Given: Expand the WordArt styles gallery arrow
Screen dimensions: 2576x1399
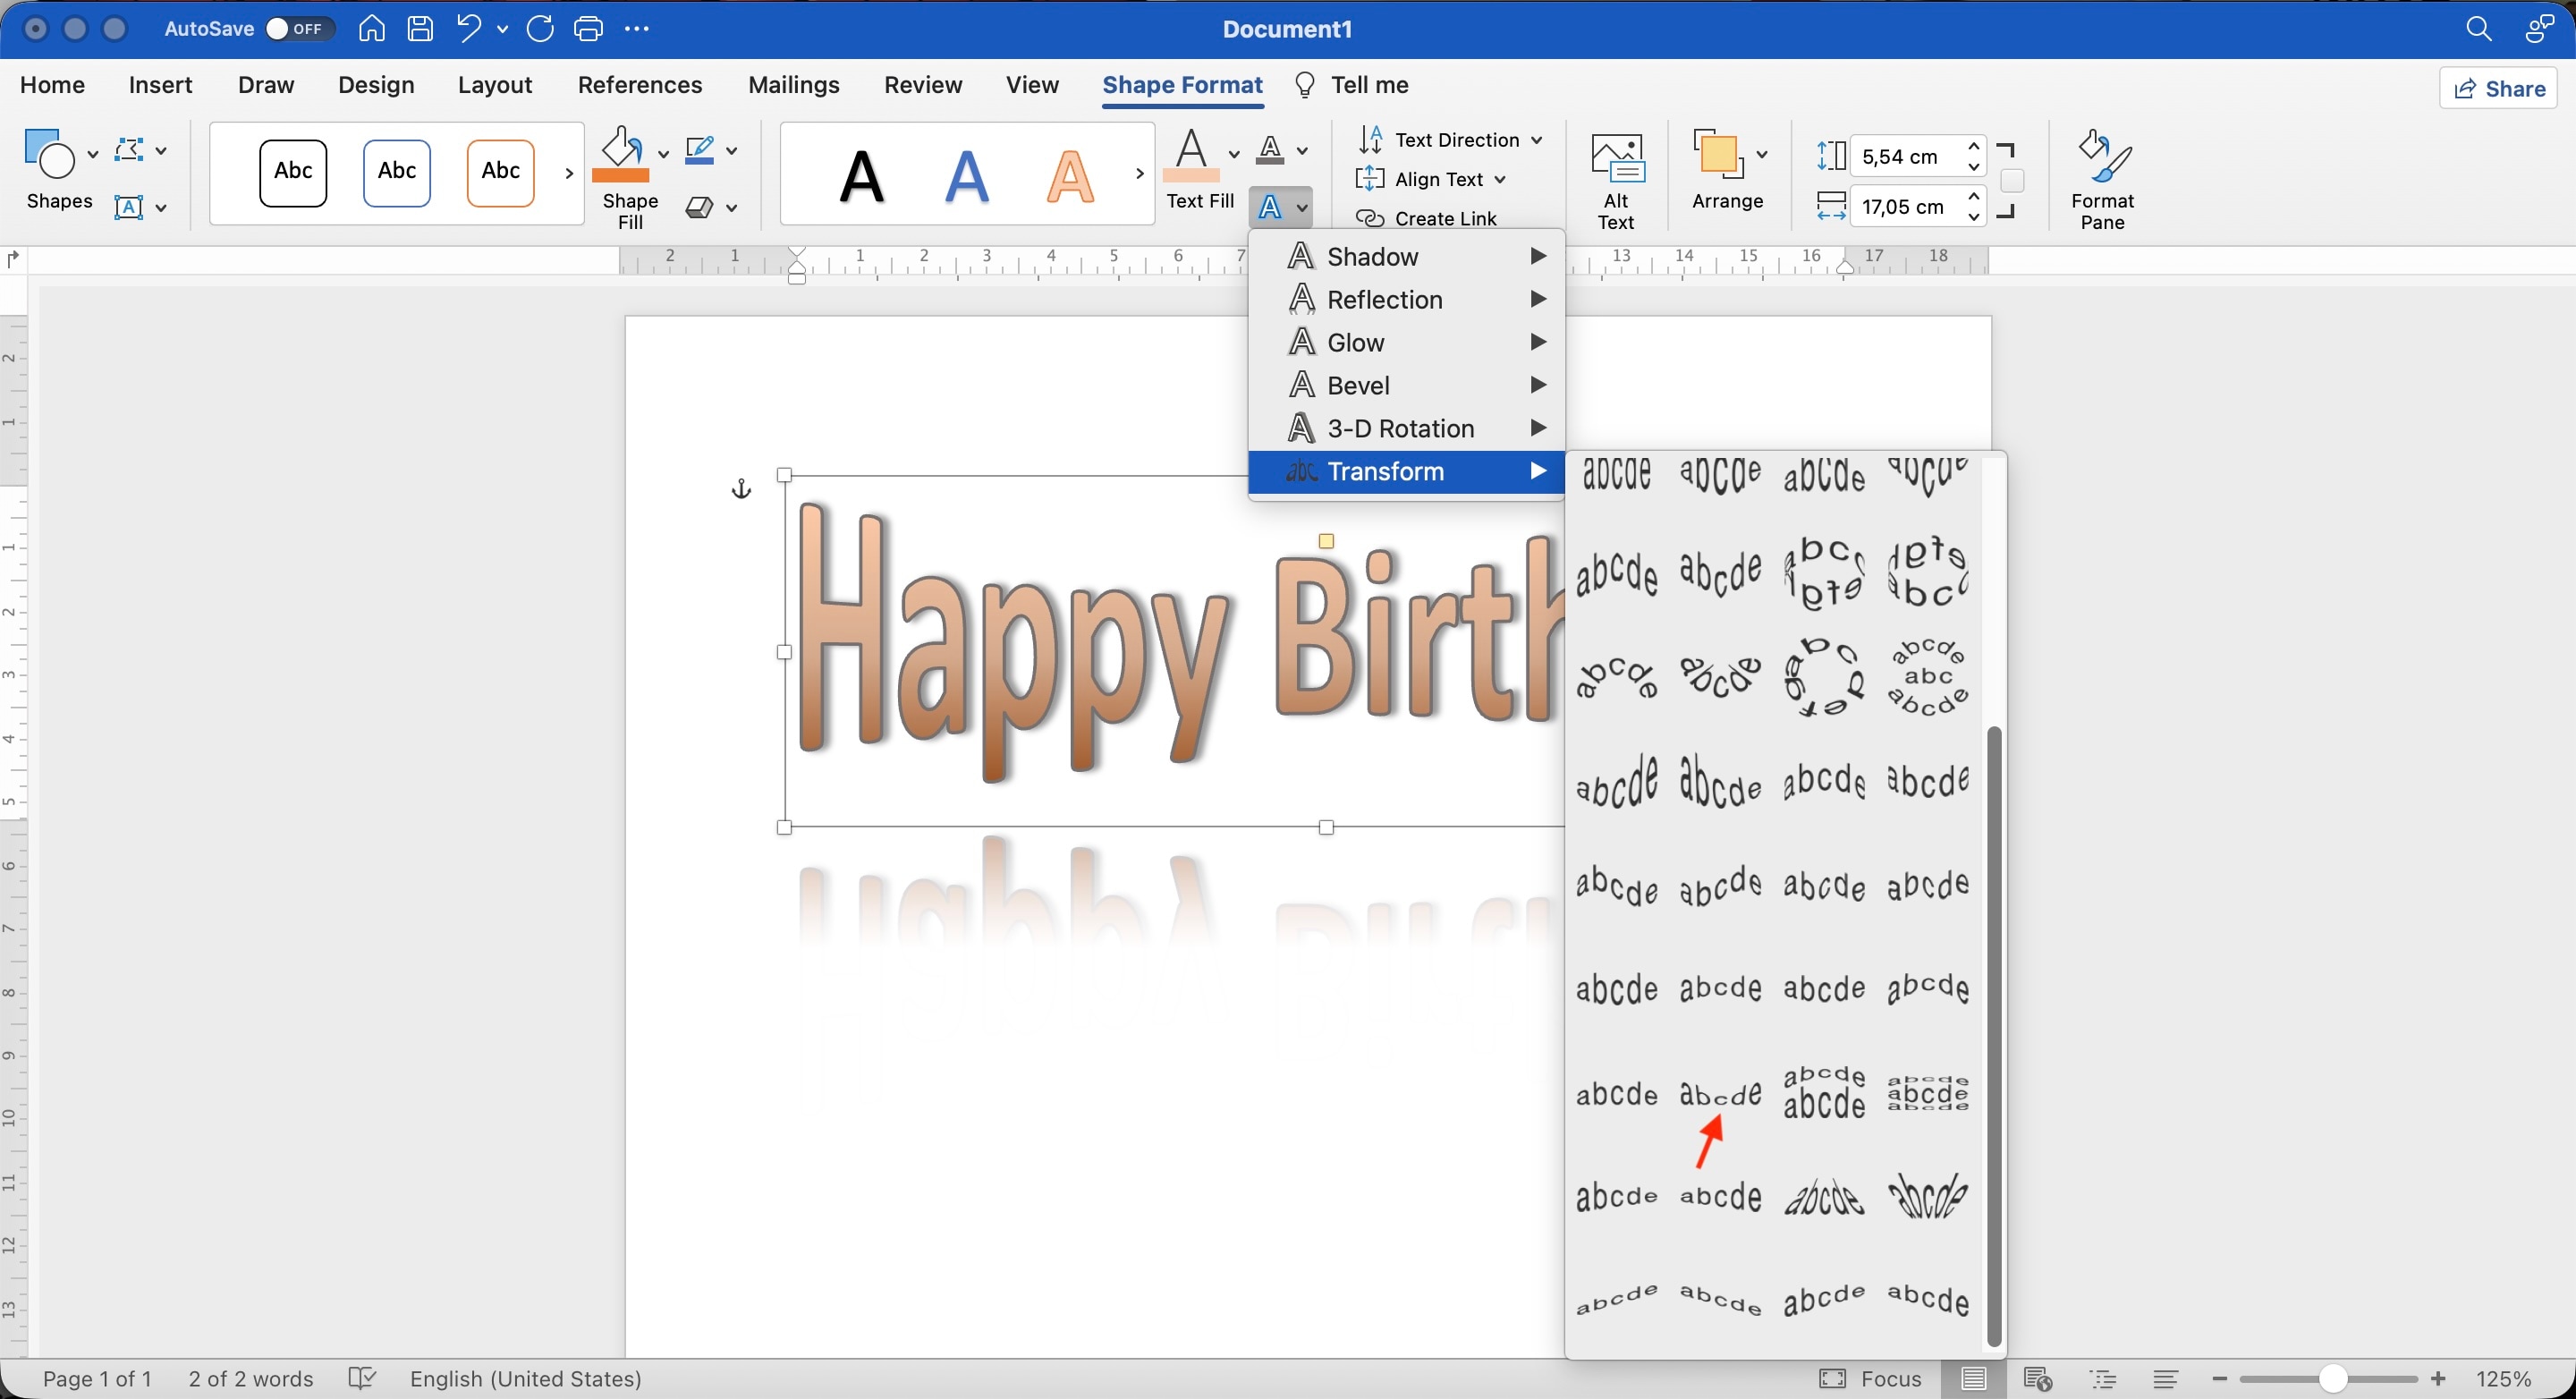Looking at the screenshot, I should 1139,174.
